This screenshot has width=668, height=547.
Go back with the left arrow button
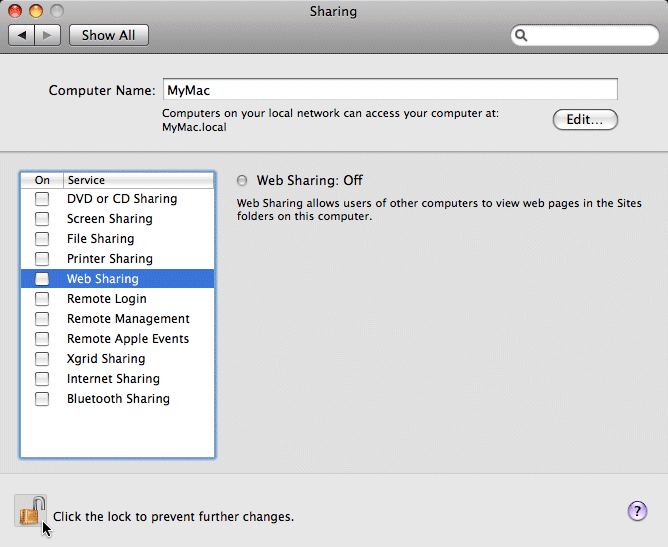(23, 35)
